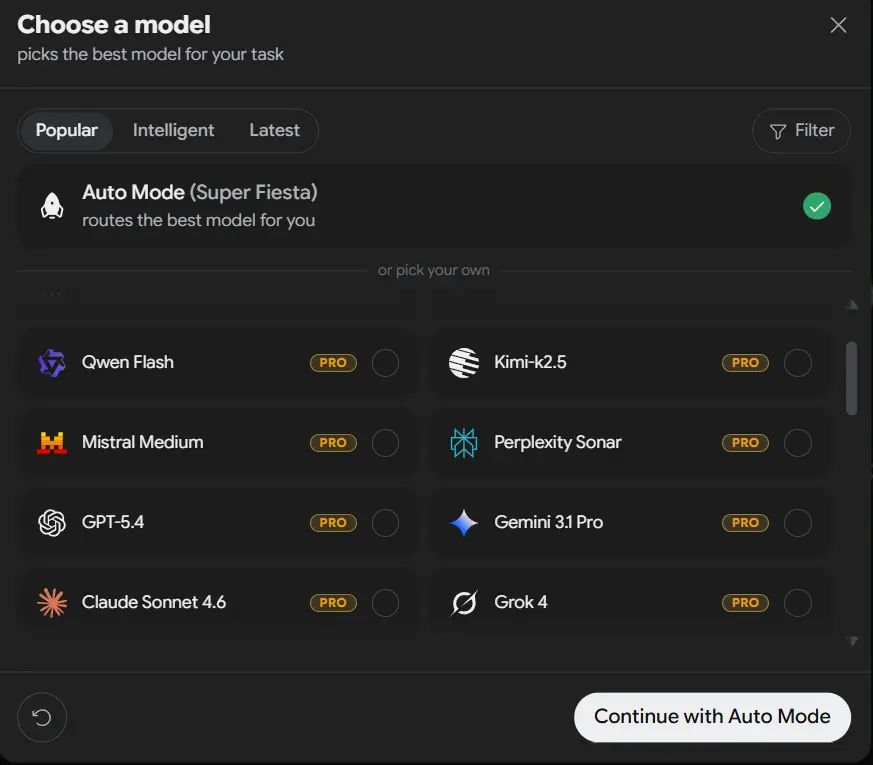
Task: Click the Auto Mode rocket icon
Action: pos(52,206)
